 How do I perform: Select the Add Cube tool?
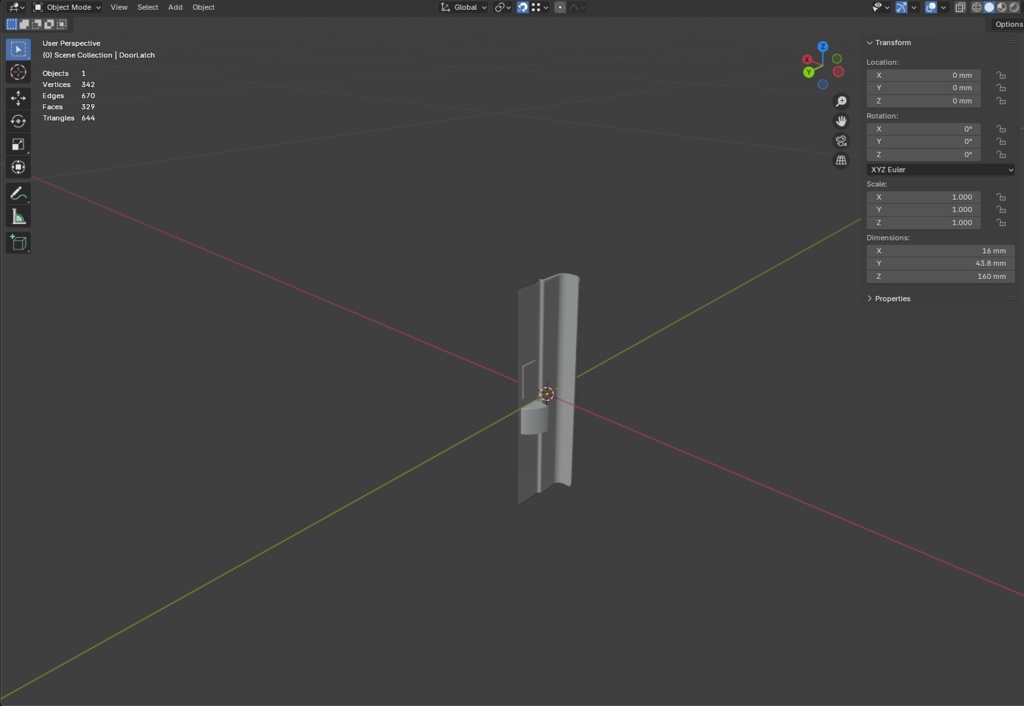pyautogui.click(x=18, y=243)
